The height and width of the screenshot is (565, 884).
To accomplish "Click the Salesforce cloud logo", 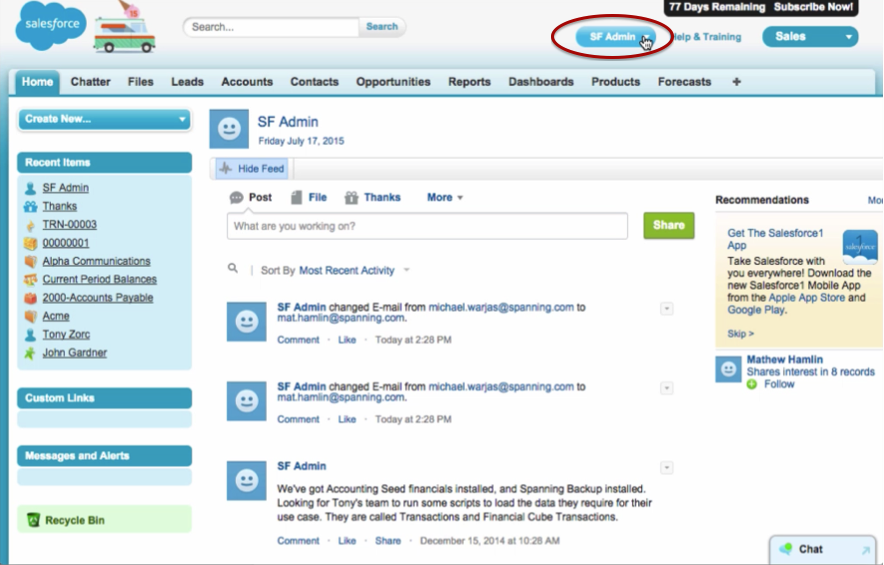I will click(51, 25).
